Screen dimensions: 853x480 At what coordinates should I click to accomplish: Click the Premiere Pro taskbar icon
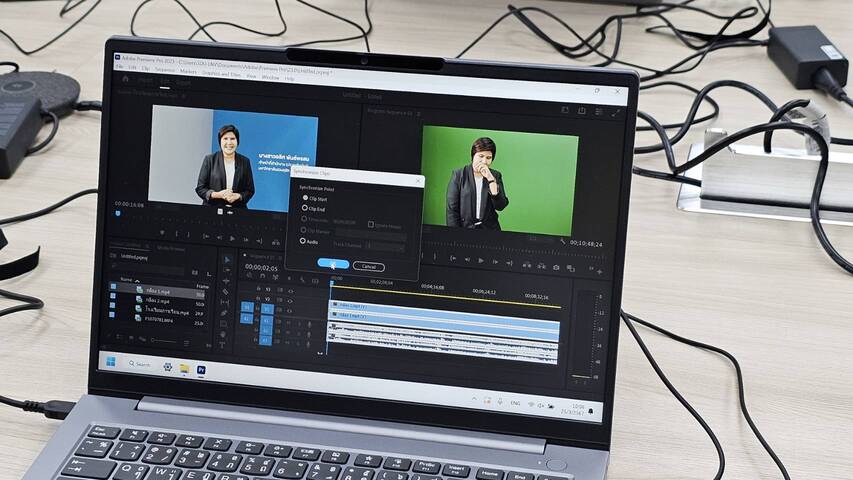coord(201,370)
